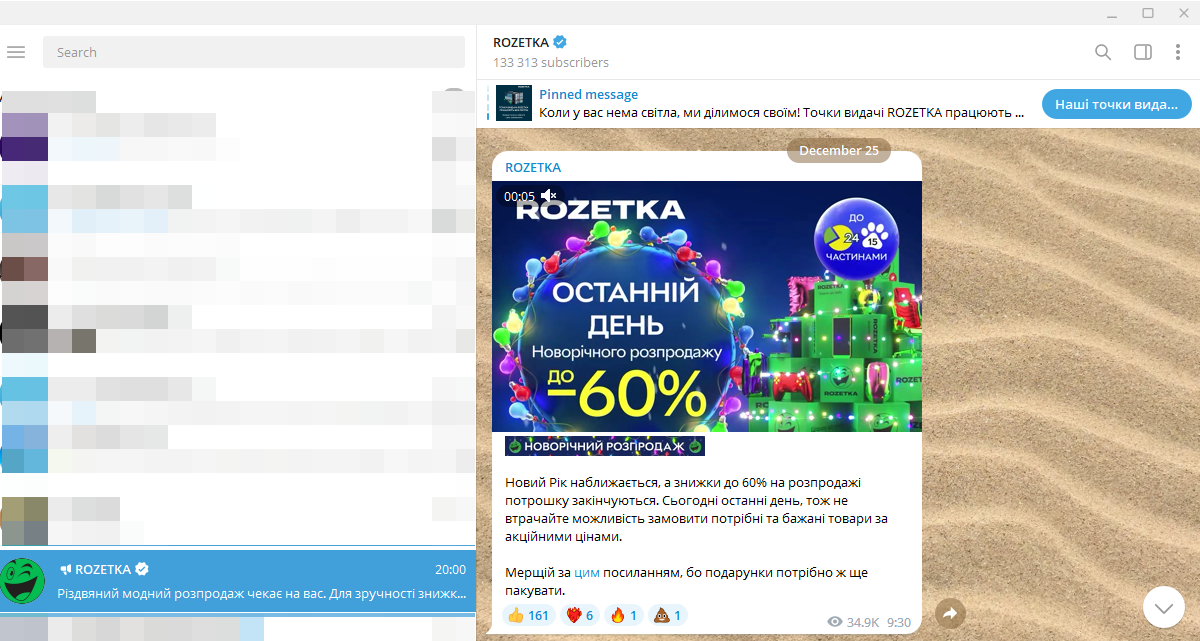Click the НОВОРІЧНИЙ РОЗПРОДАЖ banner text
The height and width of the screenshot is (641, 1200).
click(x=605, y=446)
